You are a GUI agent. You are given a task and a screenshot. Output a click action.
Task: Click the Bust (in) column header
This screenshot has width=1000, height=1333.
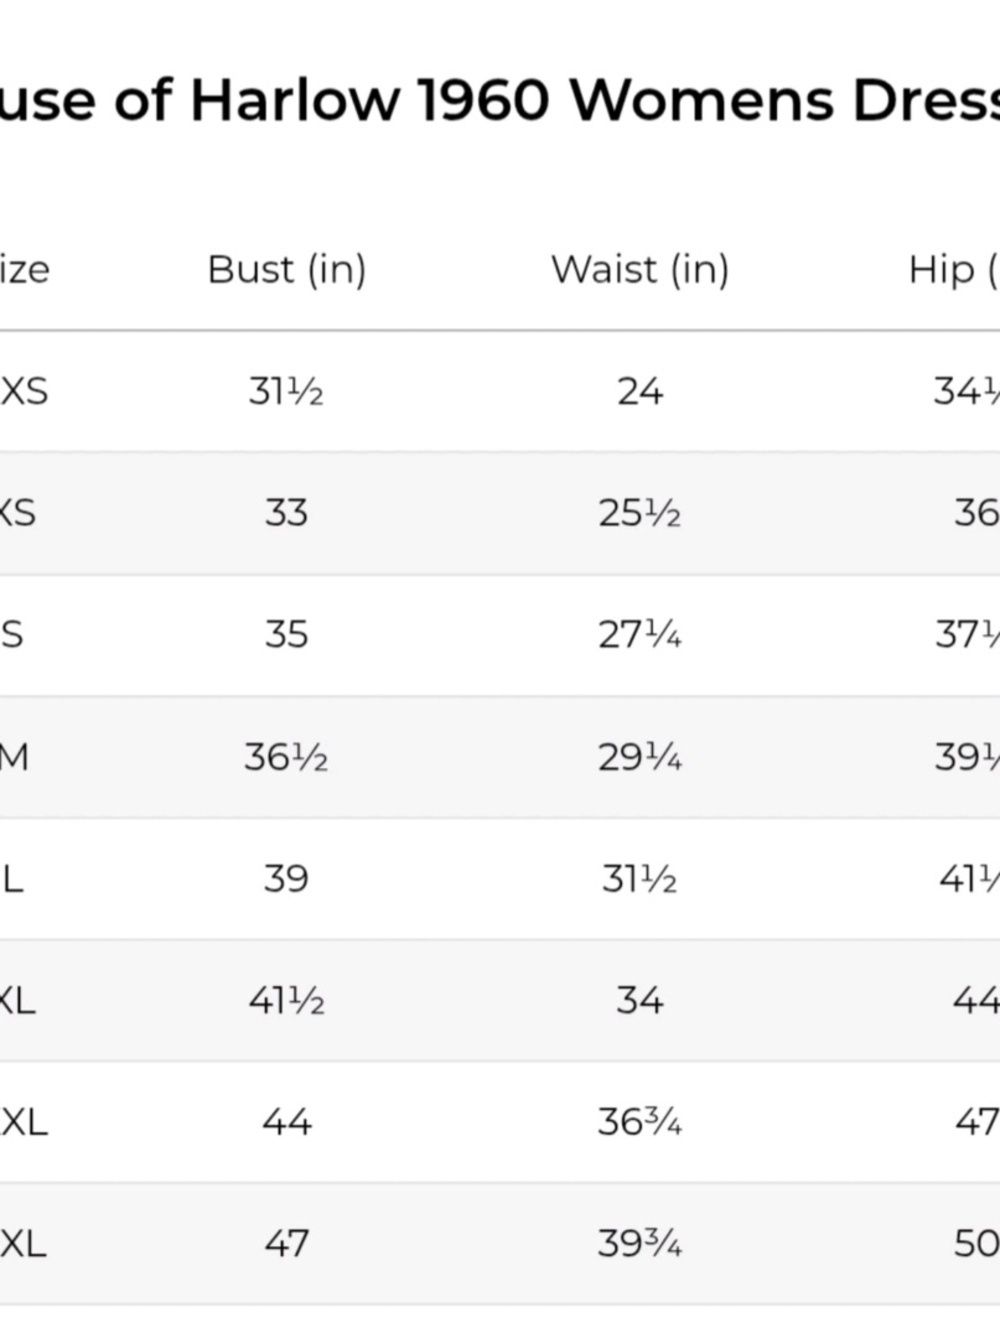pos(287,270)
